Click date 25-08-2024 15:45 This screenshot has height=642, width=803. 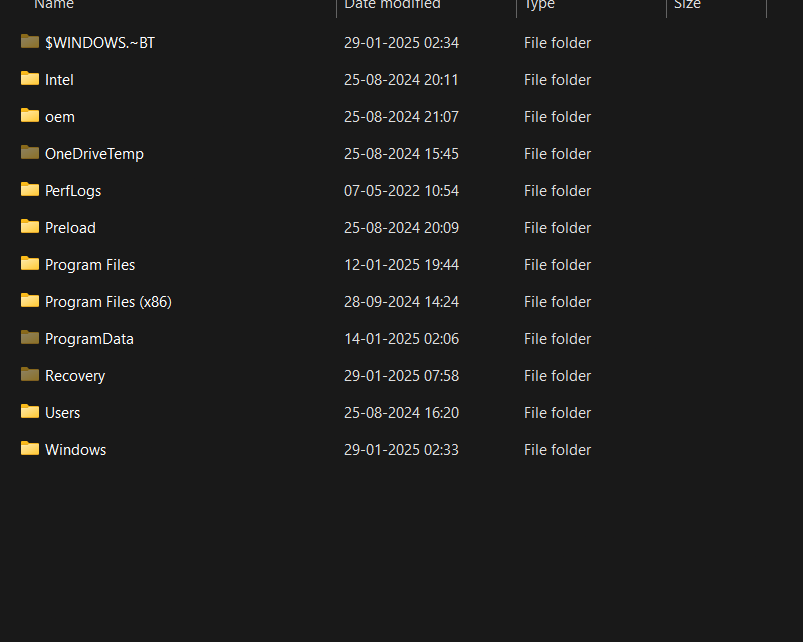(402, 154)
